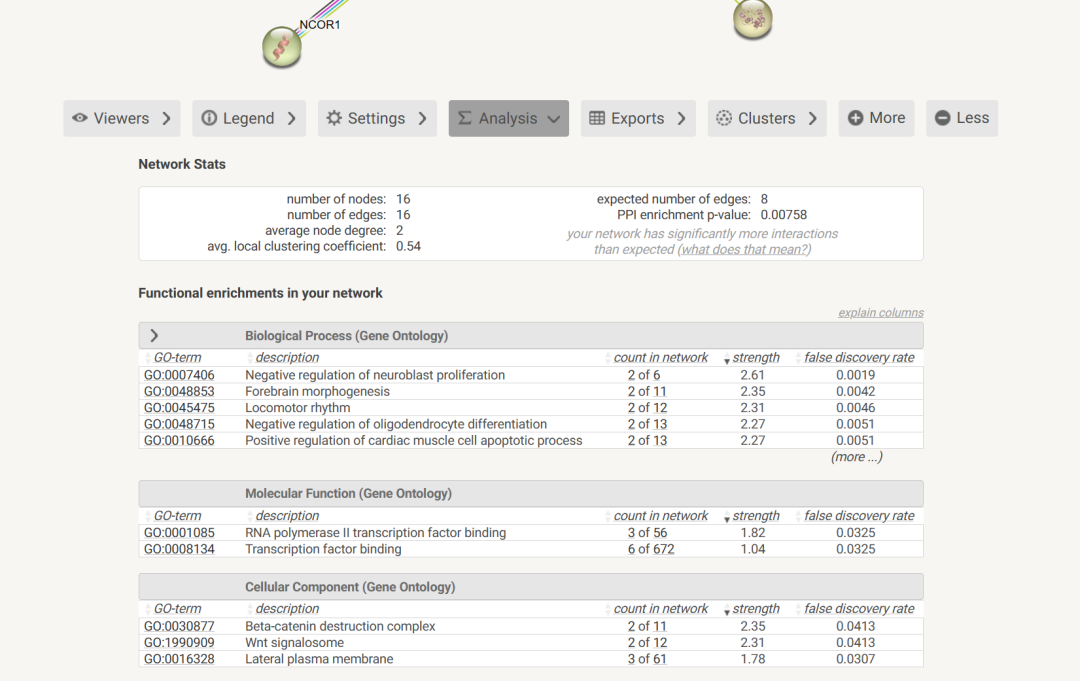Click the minus icon on Less button
The height and width of the screenshot is (681, 1080).
(x=942, y=118)
